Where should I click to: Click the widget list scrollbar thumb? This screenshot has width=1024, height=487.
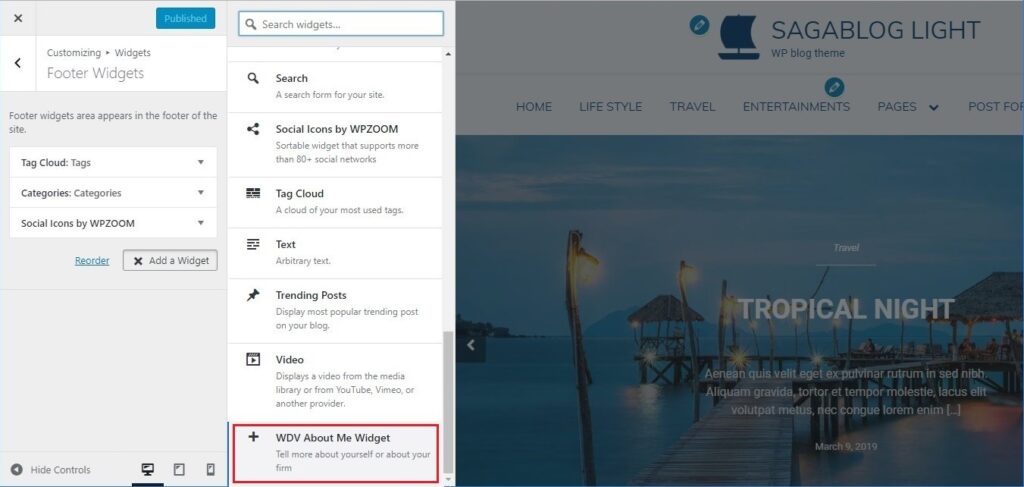[x=447, y=401]
